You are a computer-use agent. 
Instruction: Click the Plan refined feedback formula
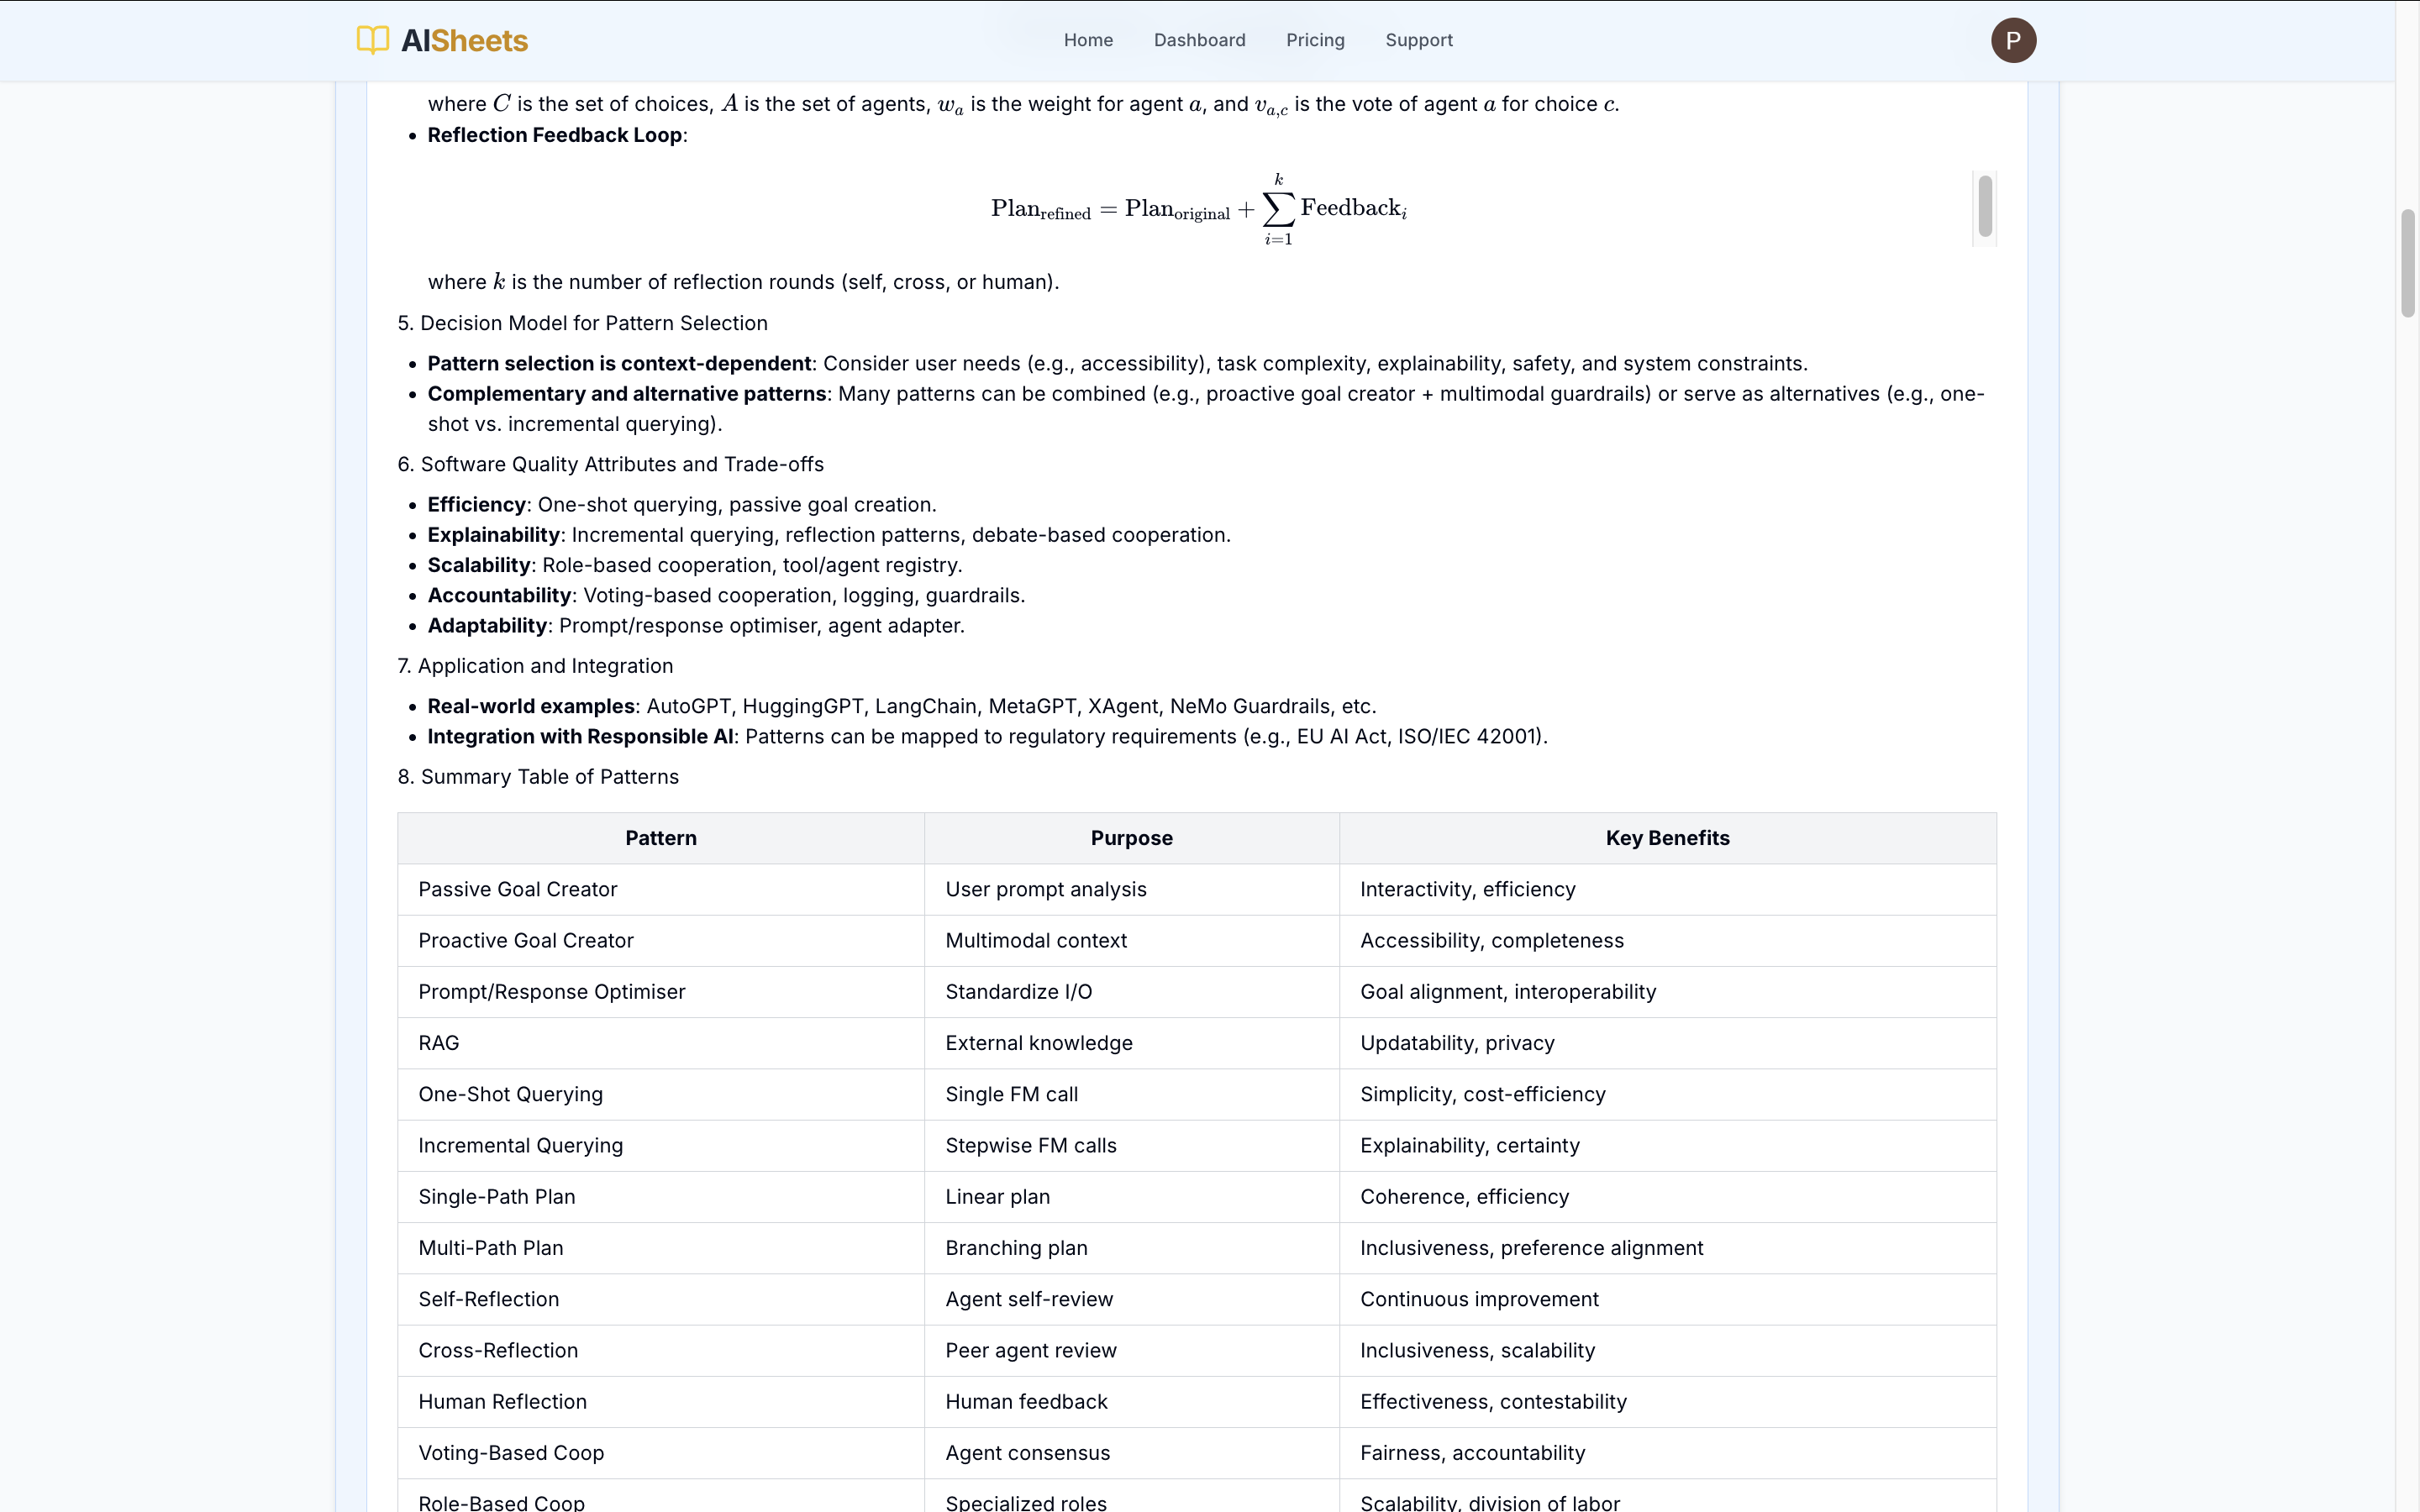tap(1198, 209)
